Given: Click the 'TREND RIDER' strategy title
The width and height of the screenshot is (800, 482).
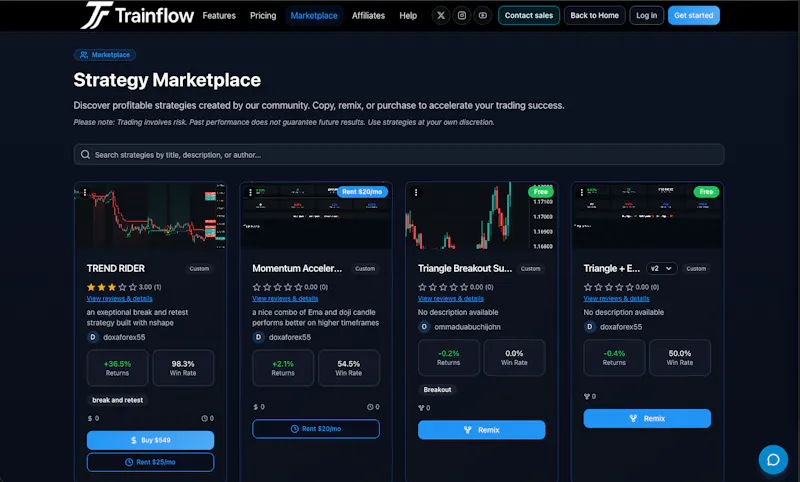Looking at the screenshot, I should pos(116,268).
